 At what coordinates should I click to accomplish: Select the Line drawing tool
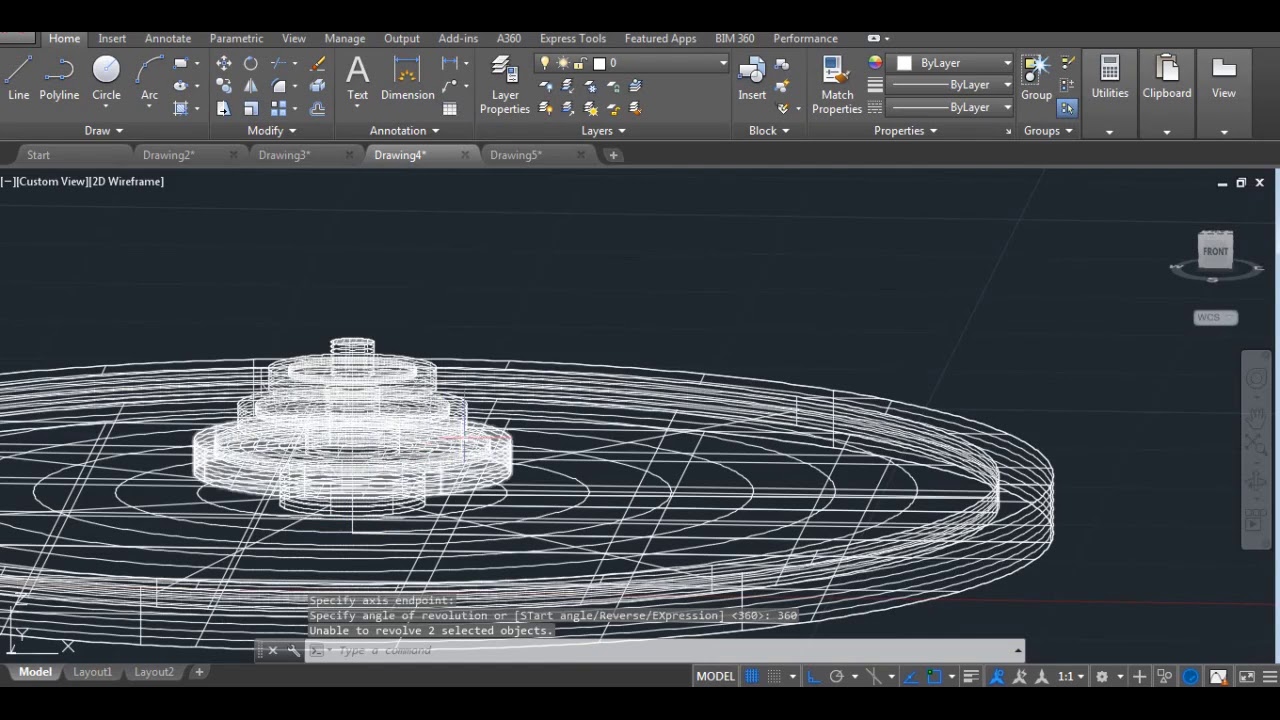pos(18,78)
